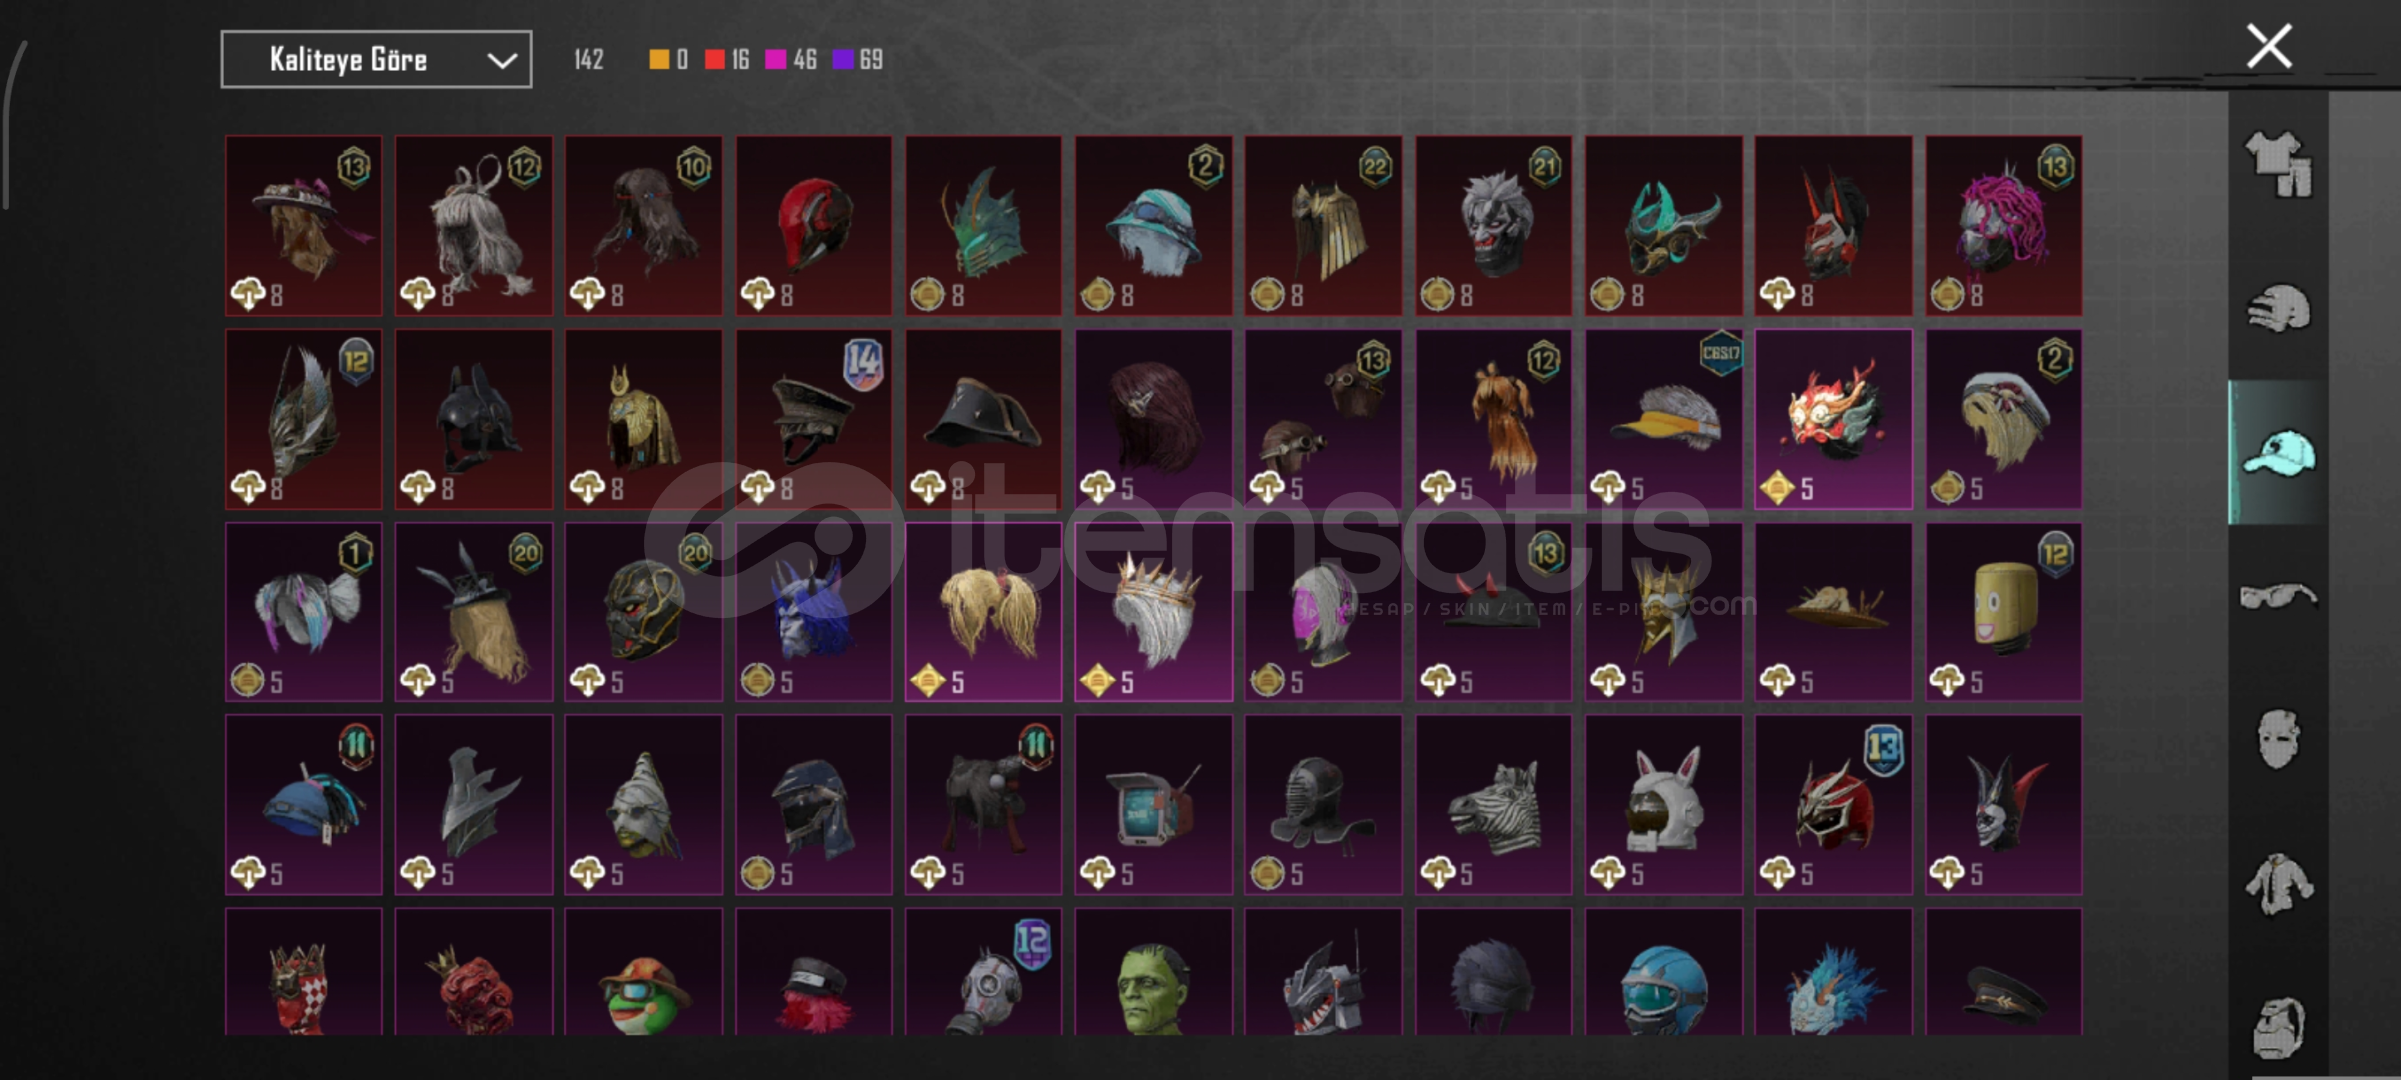Expand sort options via the chevron arrow

click(501, 61)
